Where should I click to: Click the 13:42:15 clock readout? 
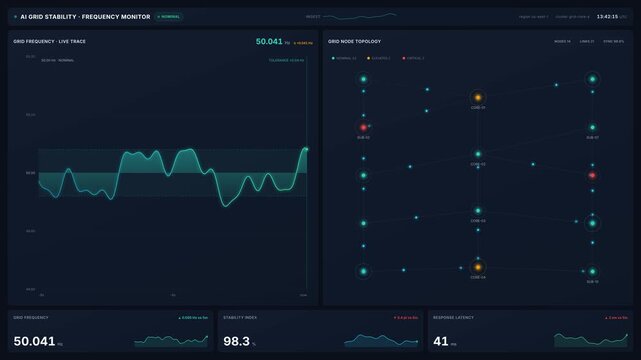[x=607, y=17]
